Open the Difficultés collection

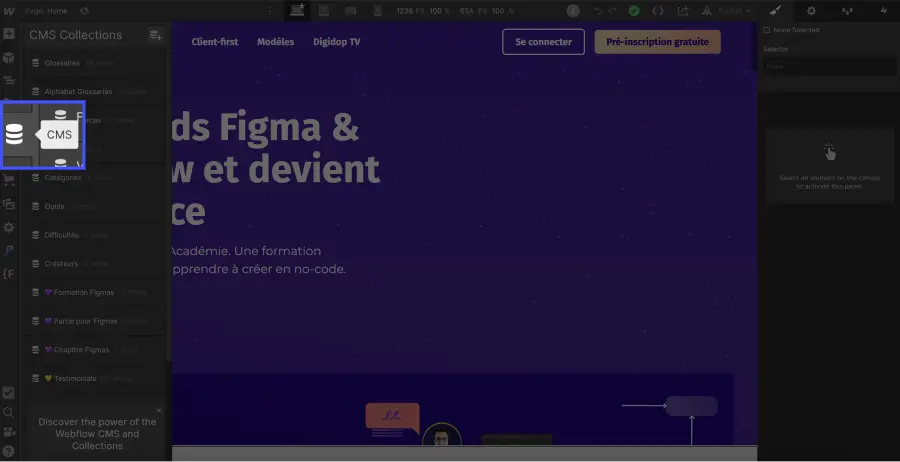pyautogui.click(x=95, y=235)
